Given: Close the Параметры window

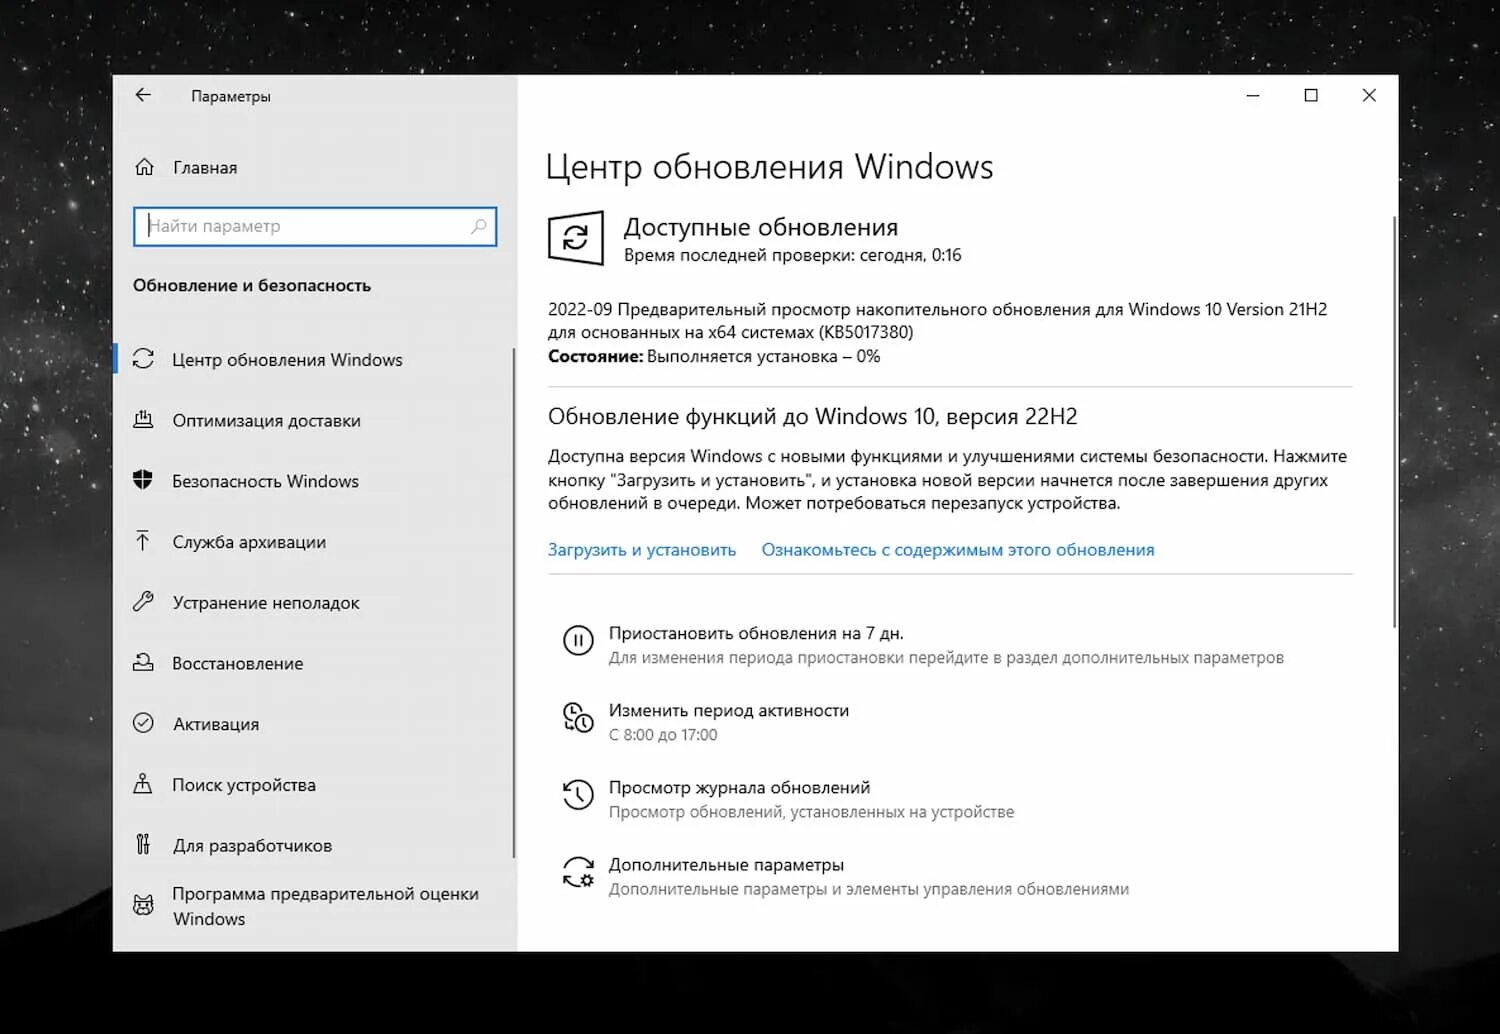Looking at the screenshot, I should tap(1369, 95).
